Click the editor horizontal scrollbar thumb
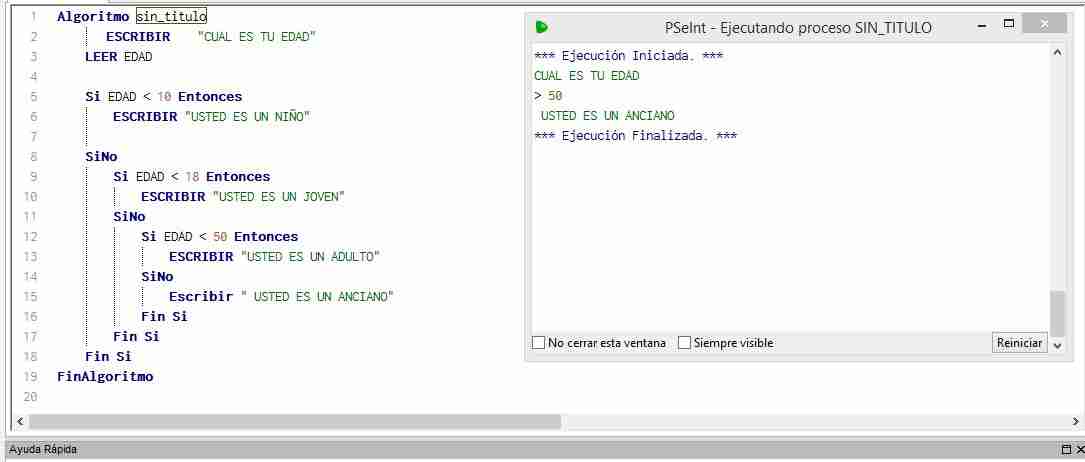 coord(295,421)
